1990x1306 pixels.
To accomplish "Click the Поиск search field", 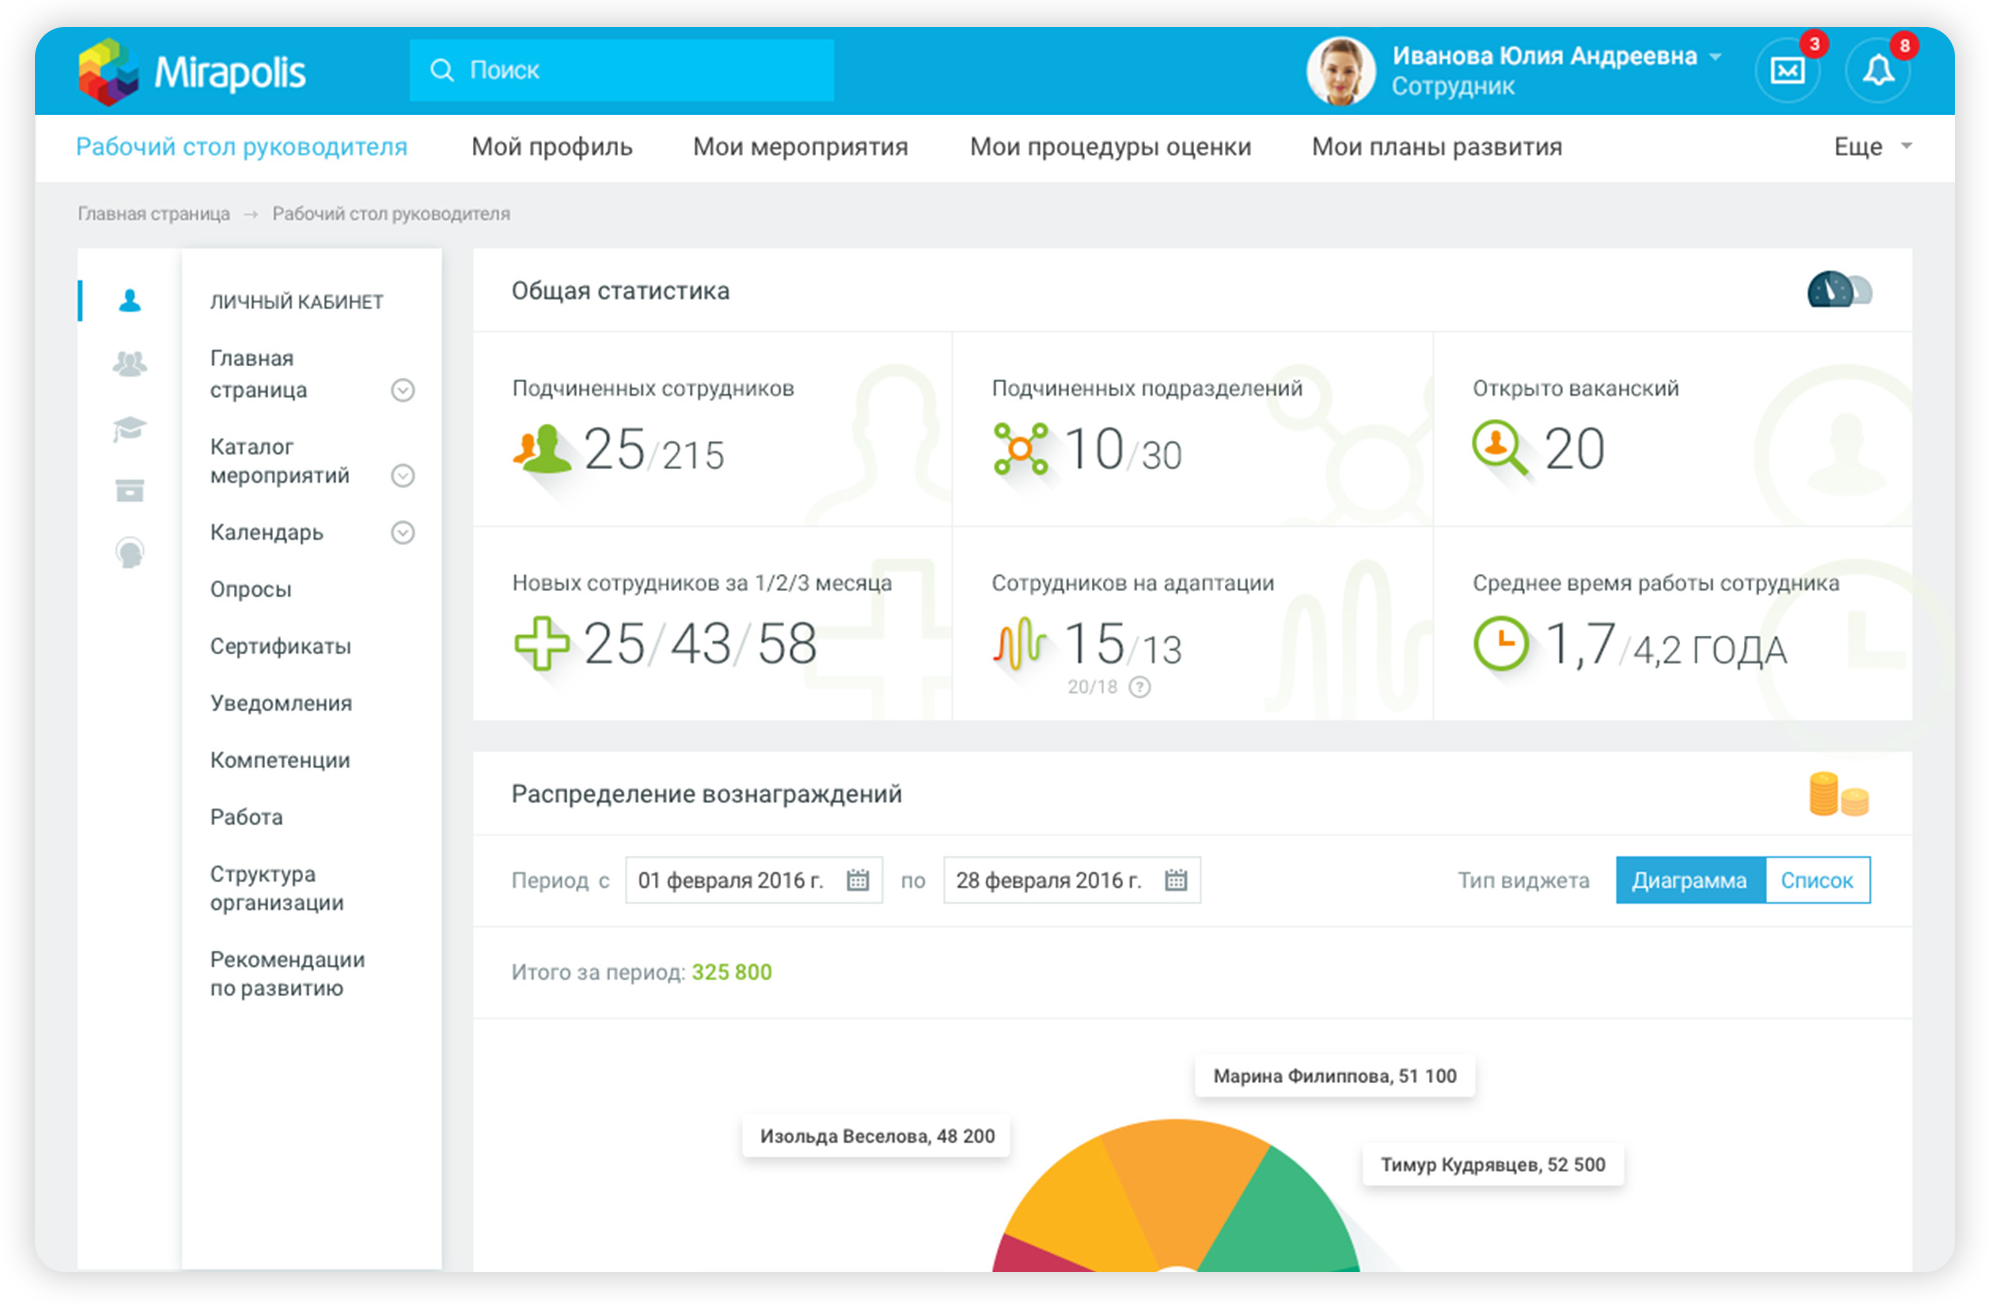I will [621, 70].
